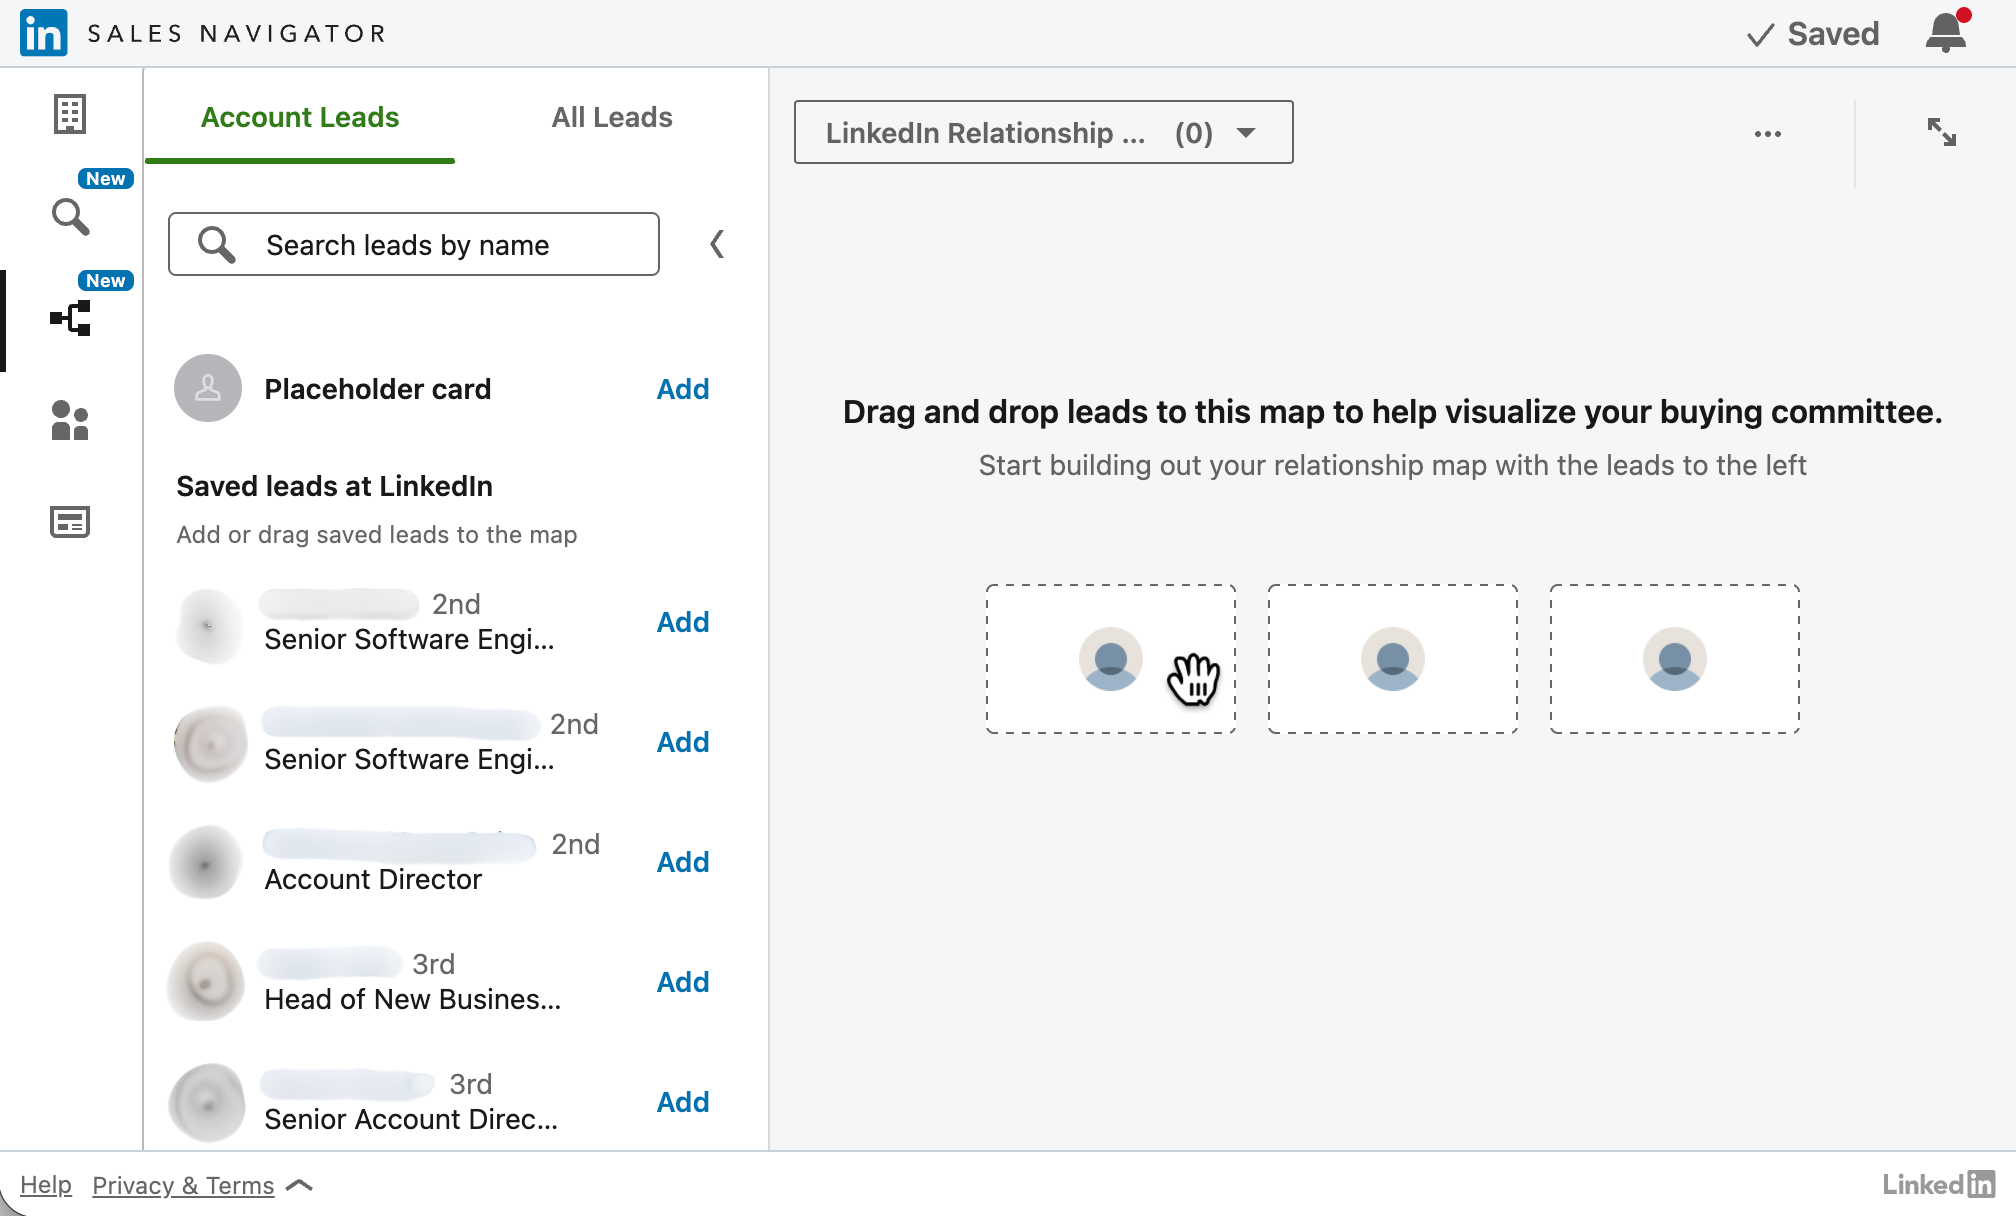The height and width of the screenshot is (1216, 2016).
Task: Click the Head of New Business lead avatar
Action: (x=207, y=981)
